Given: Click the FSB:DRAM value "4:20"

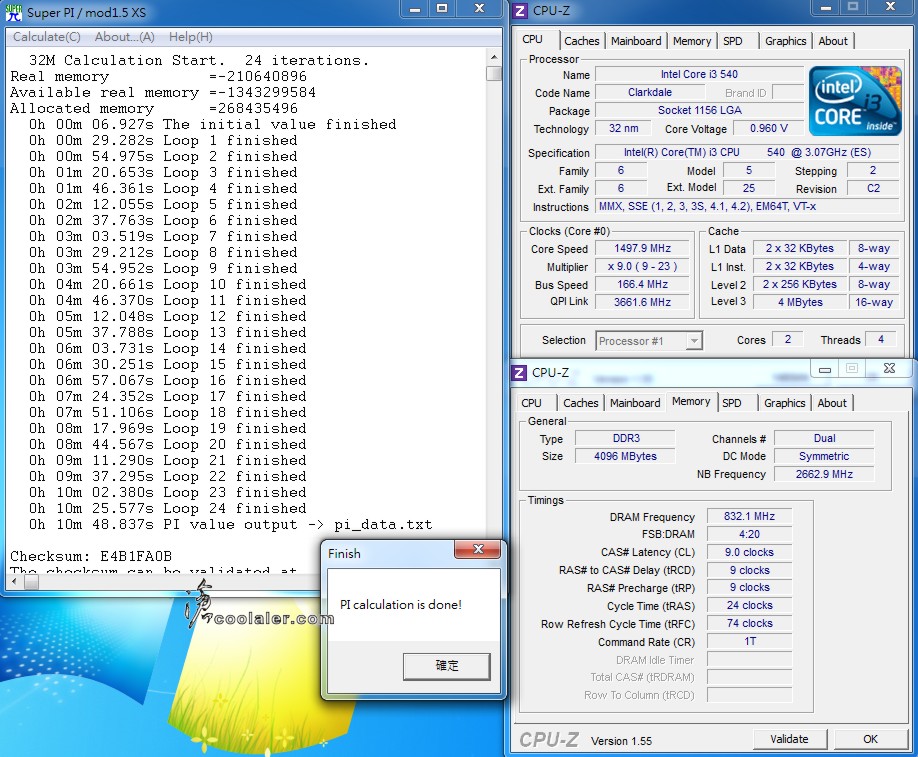Looking at the screenshot, I should pyautogui.click(x=749, y=534).
